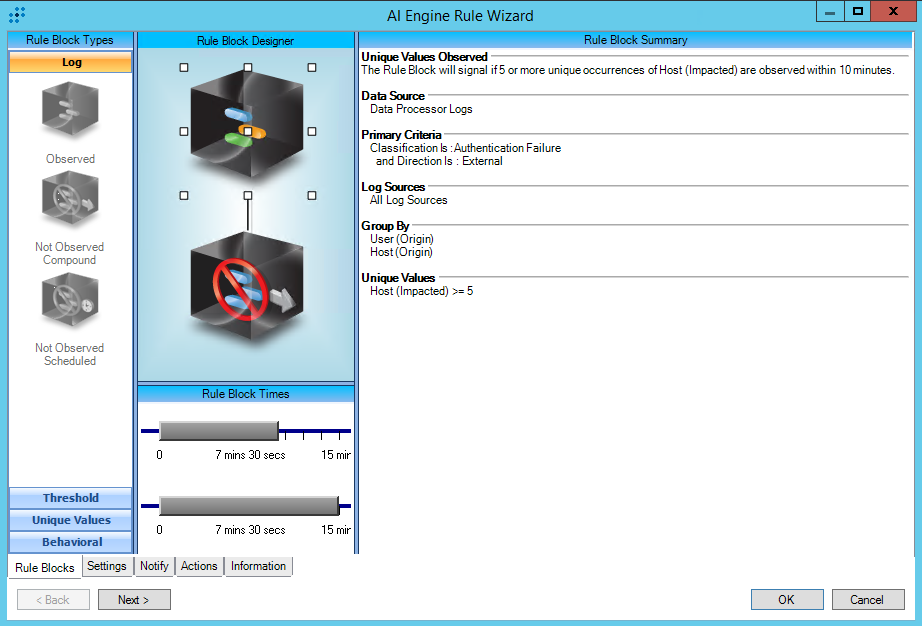This screenshot has width=922, height=626.
Task: Select the Not Observed Scheduled block icon
Action: click(70, 304)
